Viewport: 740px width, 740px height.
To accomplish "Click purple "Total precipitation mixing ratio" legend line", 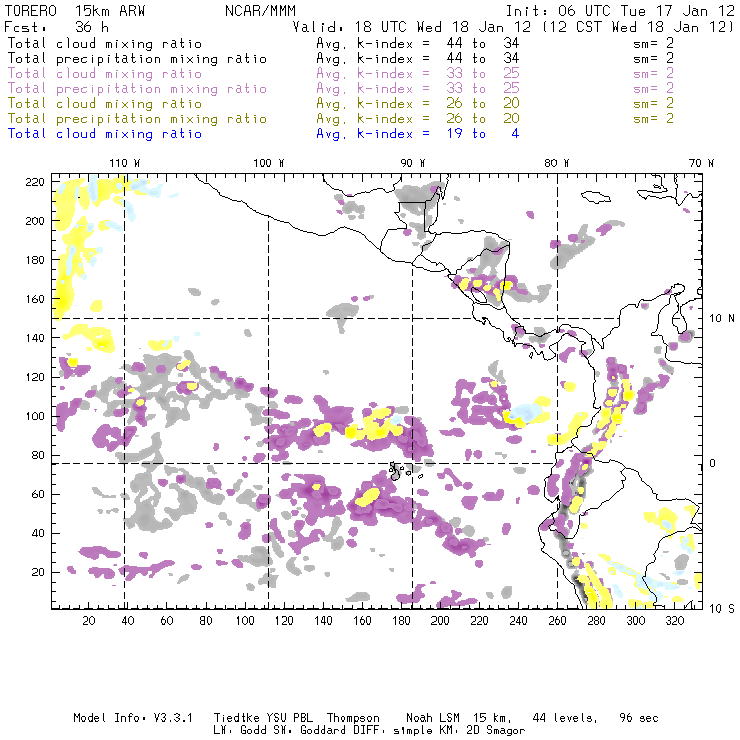I will point(137,89).
